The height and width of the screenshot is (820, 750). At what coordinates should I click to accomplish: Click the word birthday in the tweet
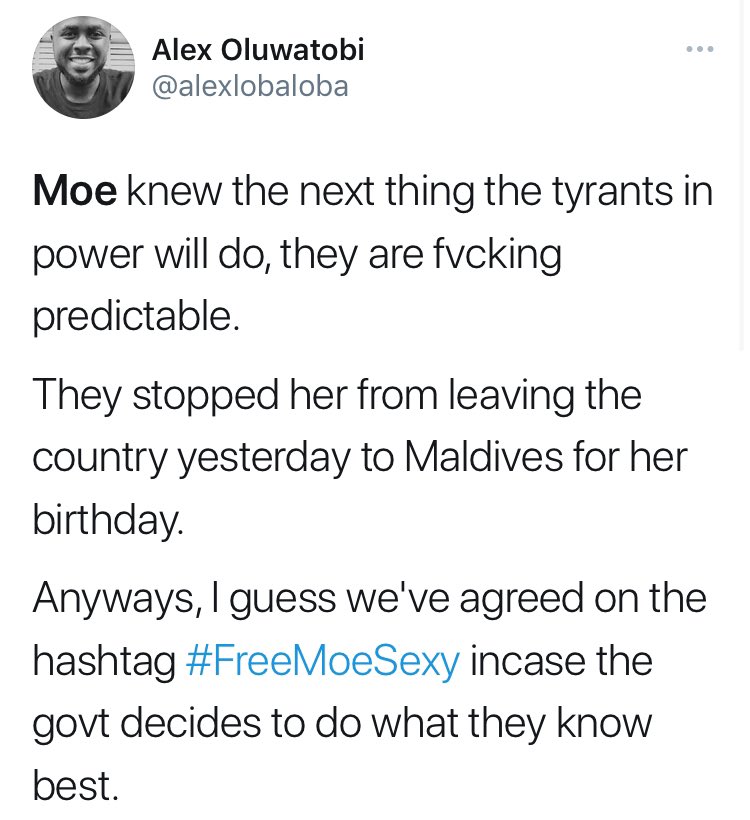click(108, 520)
